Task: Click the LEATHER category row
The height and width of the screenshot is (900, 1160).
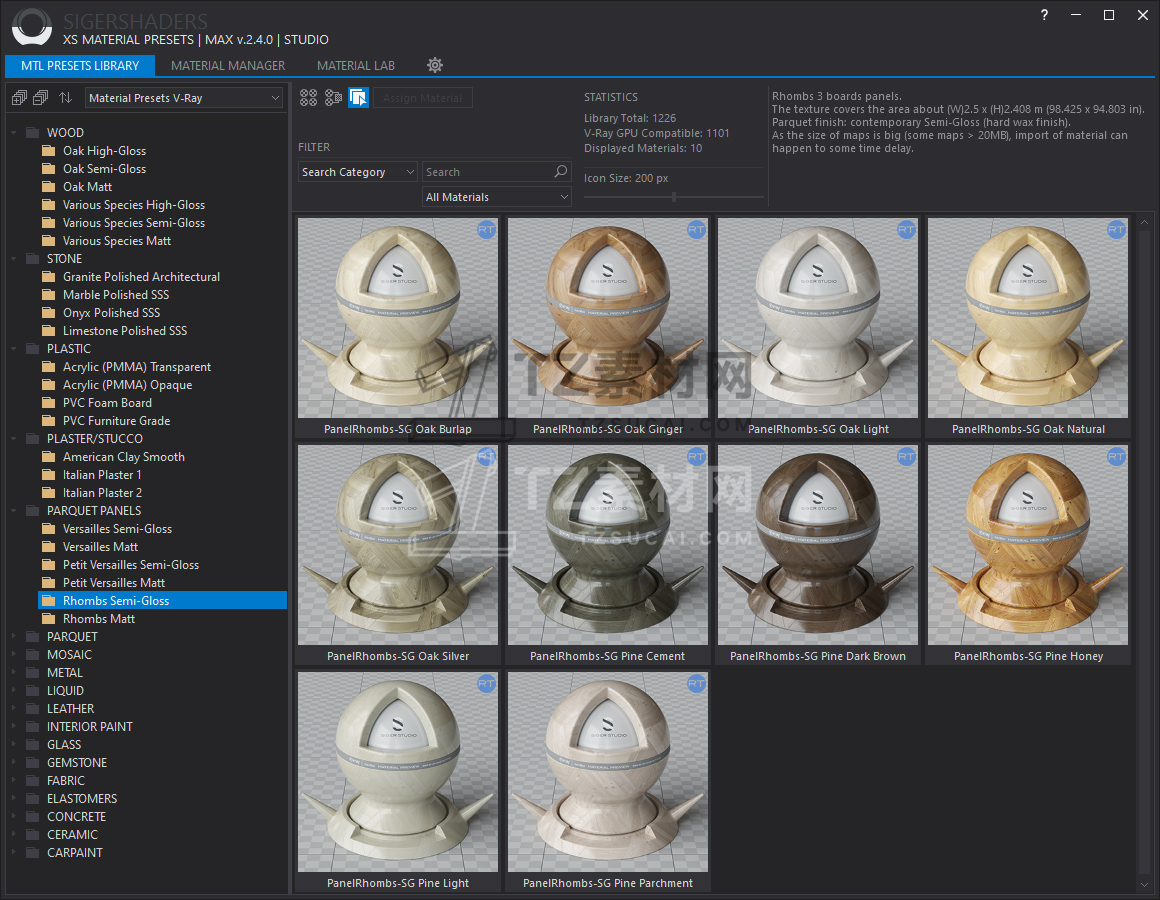Action: point(70,708)
